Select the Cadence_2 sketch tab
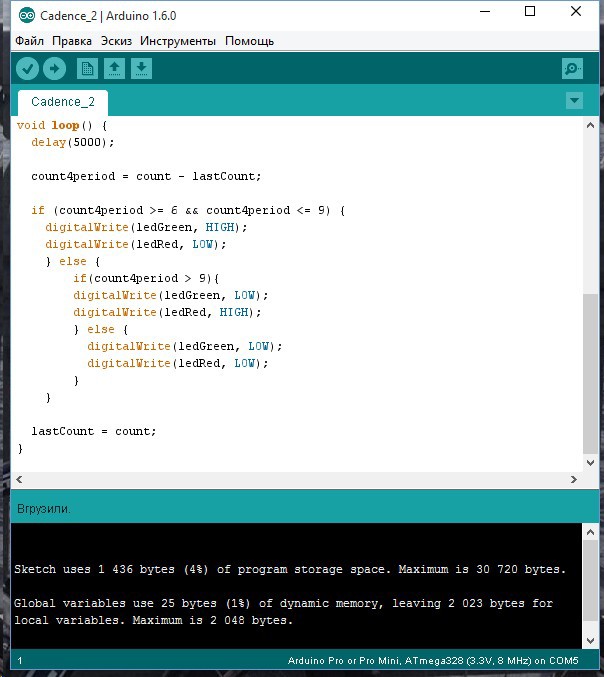This screenshot has width=604, height=677. (63, 102)
